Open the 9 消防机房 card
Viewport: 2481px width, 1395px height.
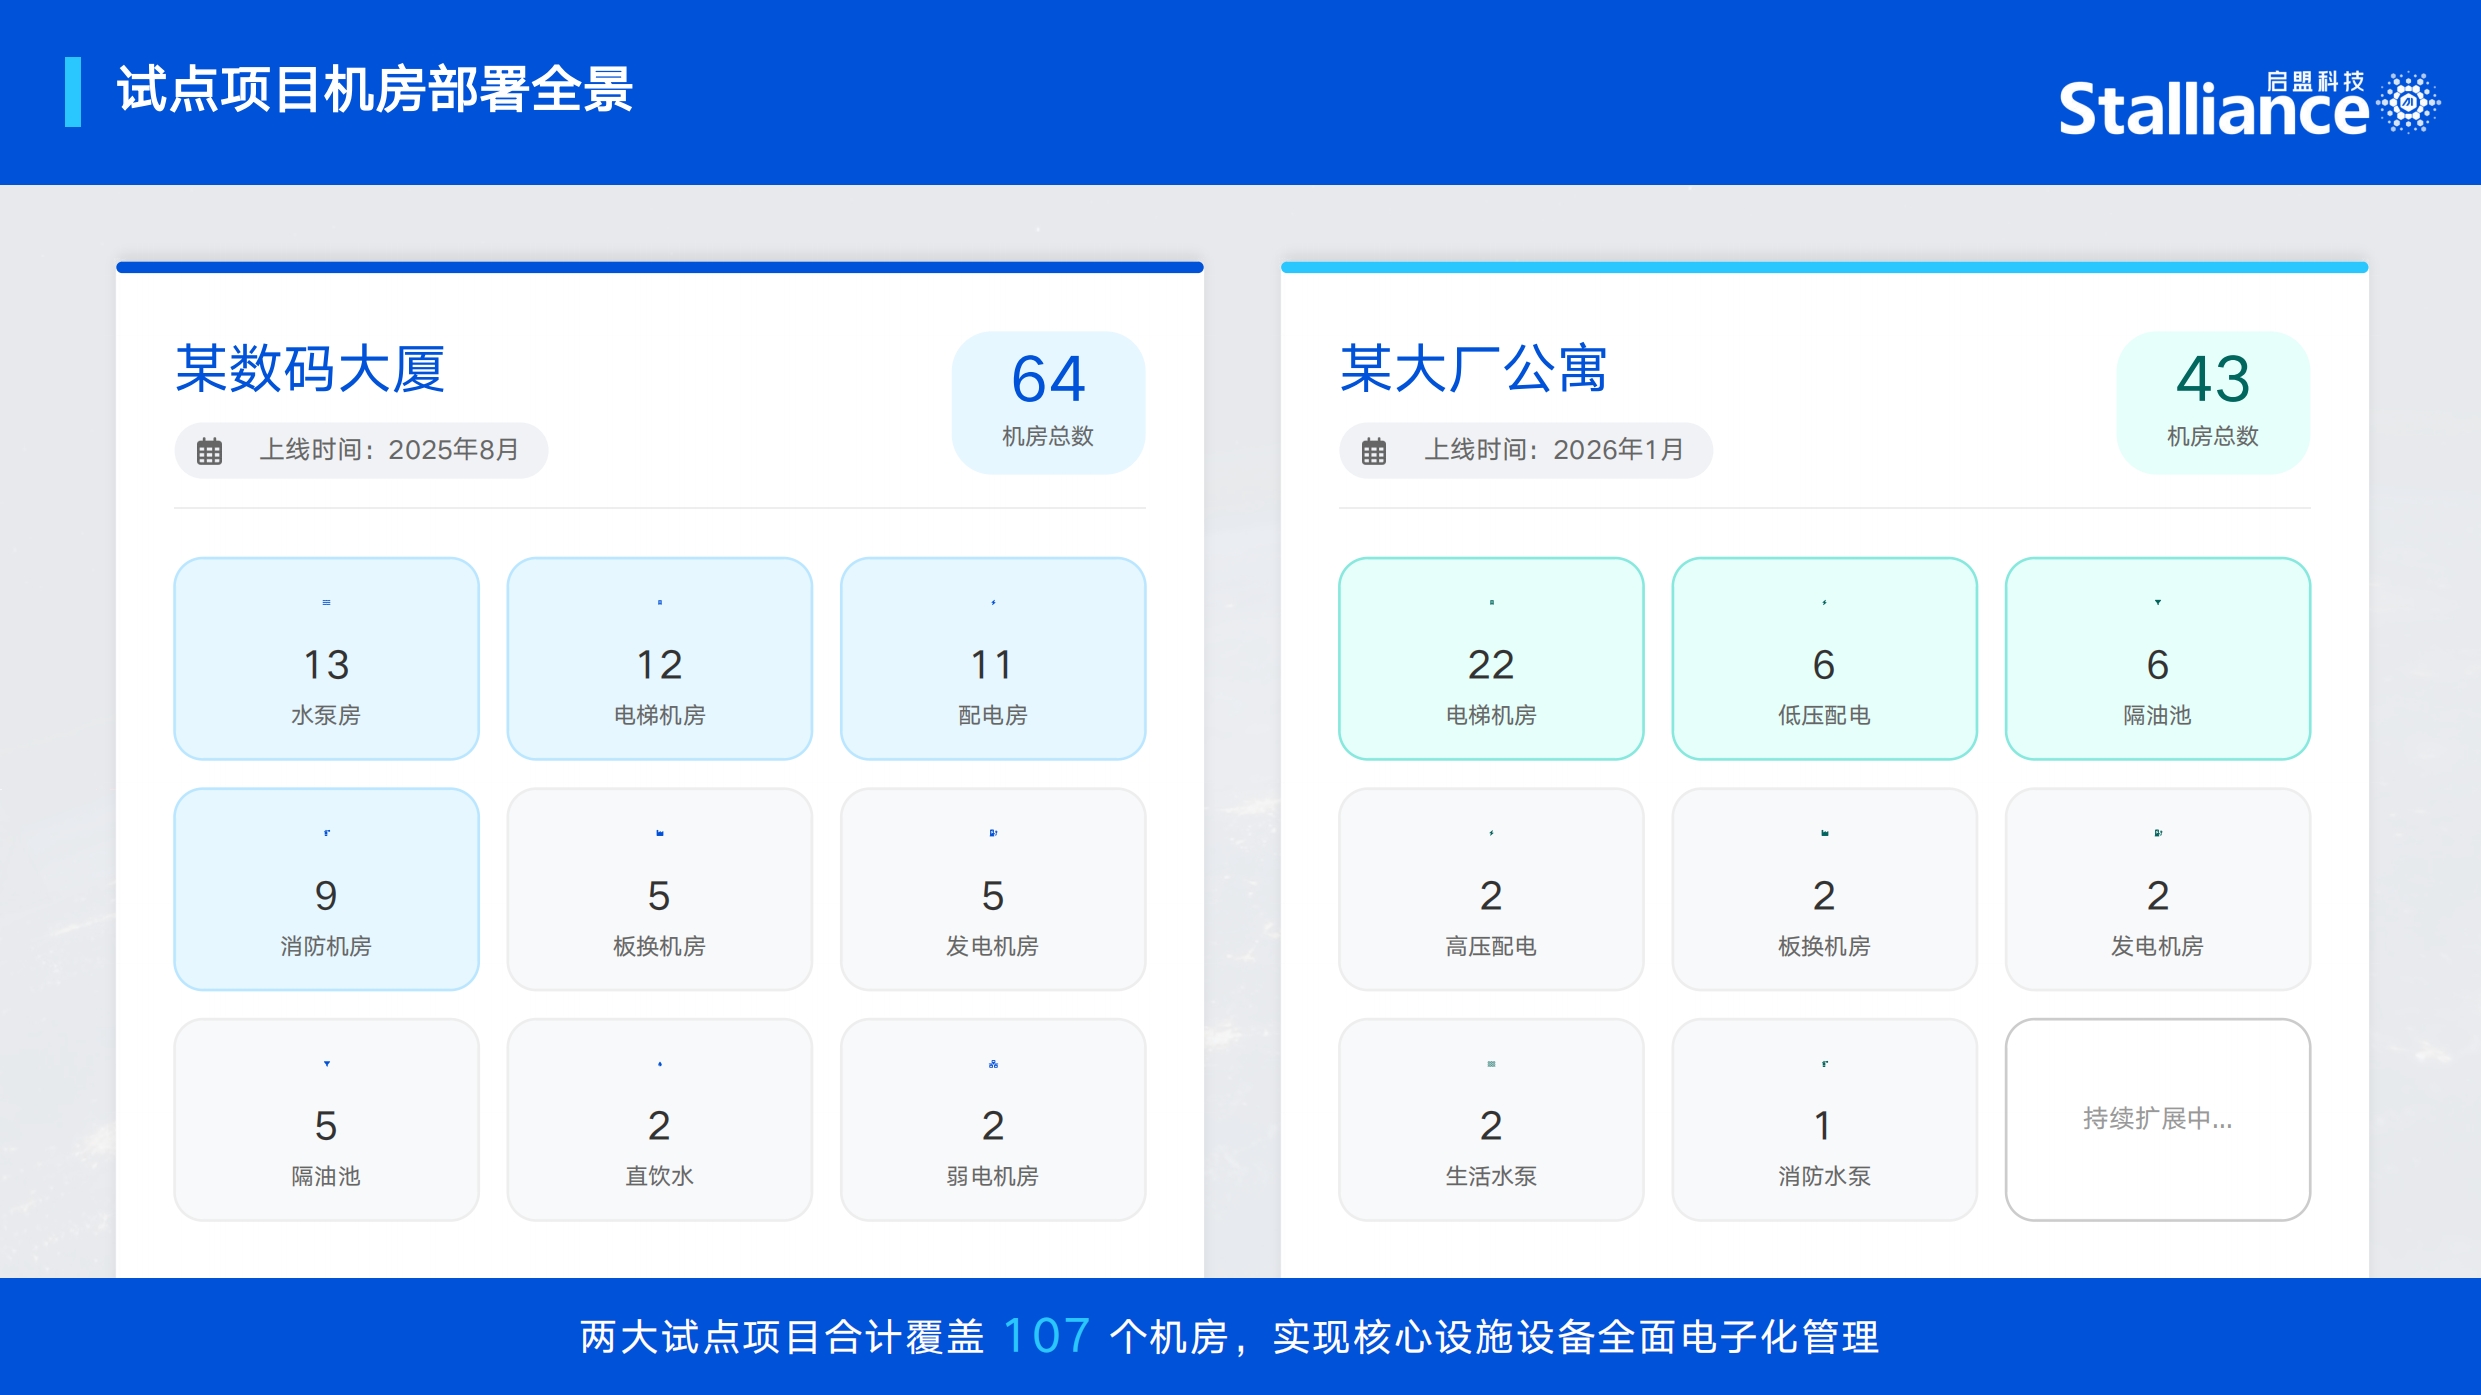coord(326,889)
